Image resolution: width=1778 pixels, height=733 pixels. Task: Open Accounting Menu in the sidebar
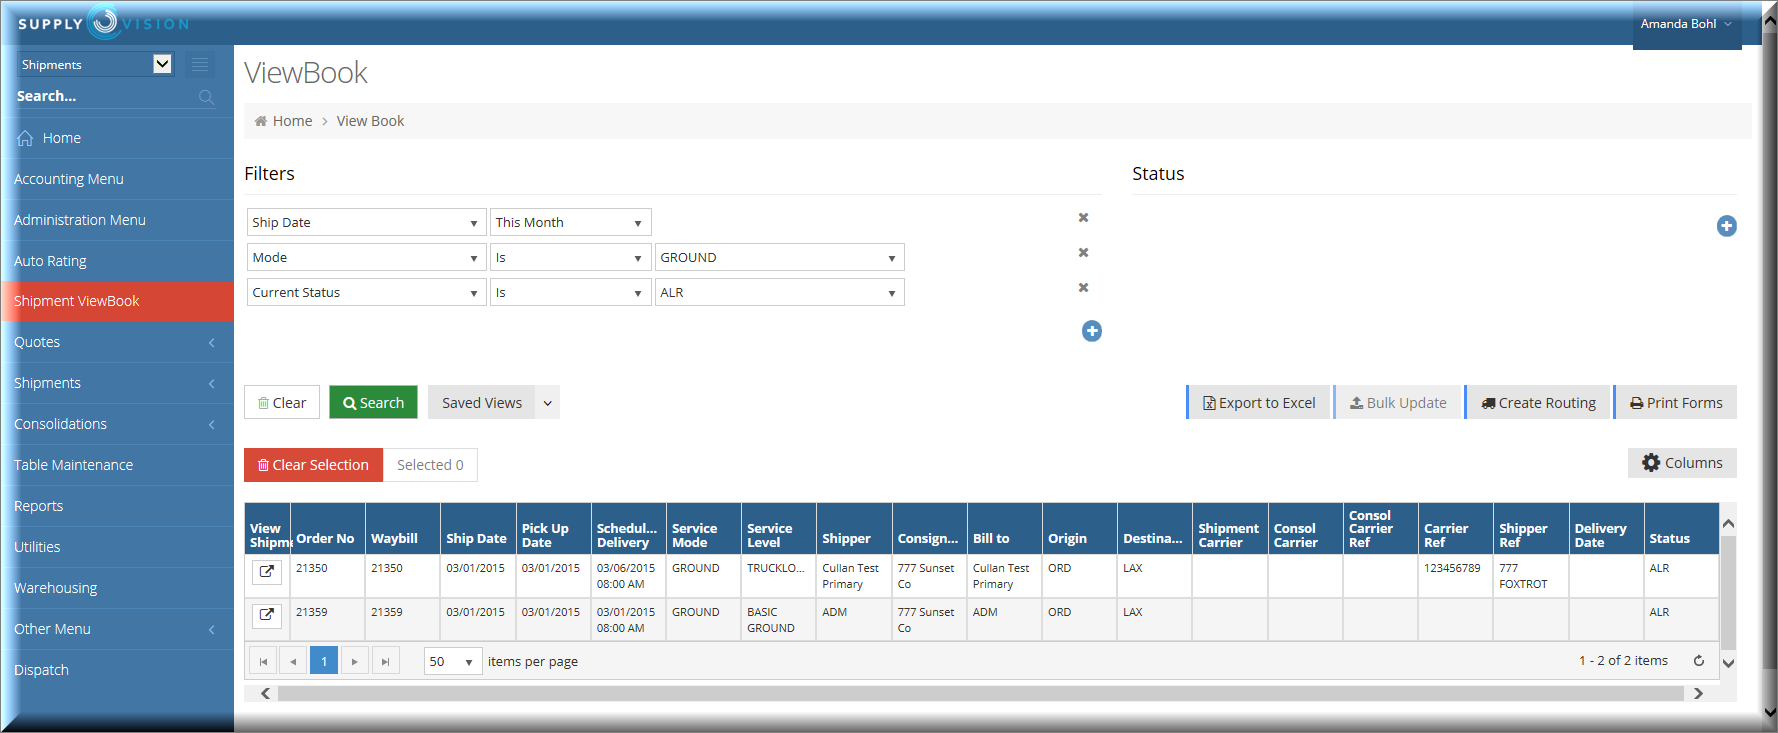tap(117, 179)
